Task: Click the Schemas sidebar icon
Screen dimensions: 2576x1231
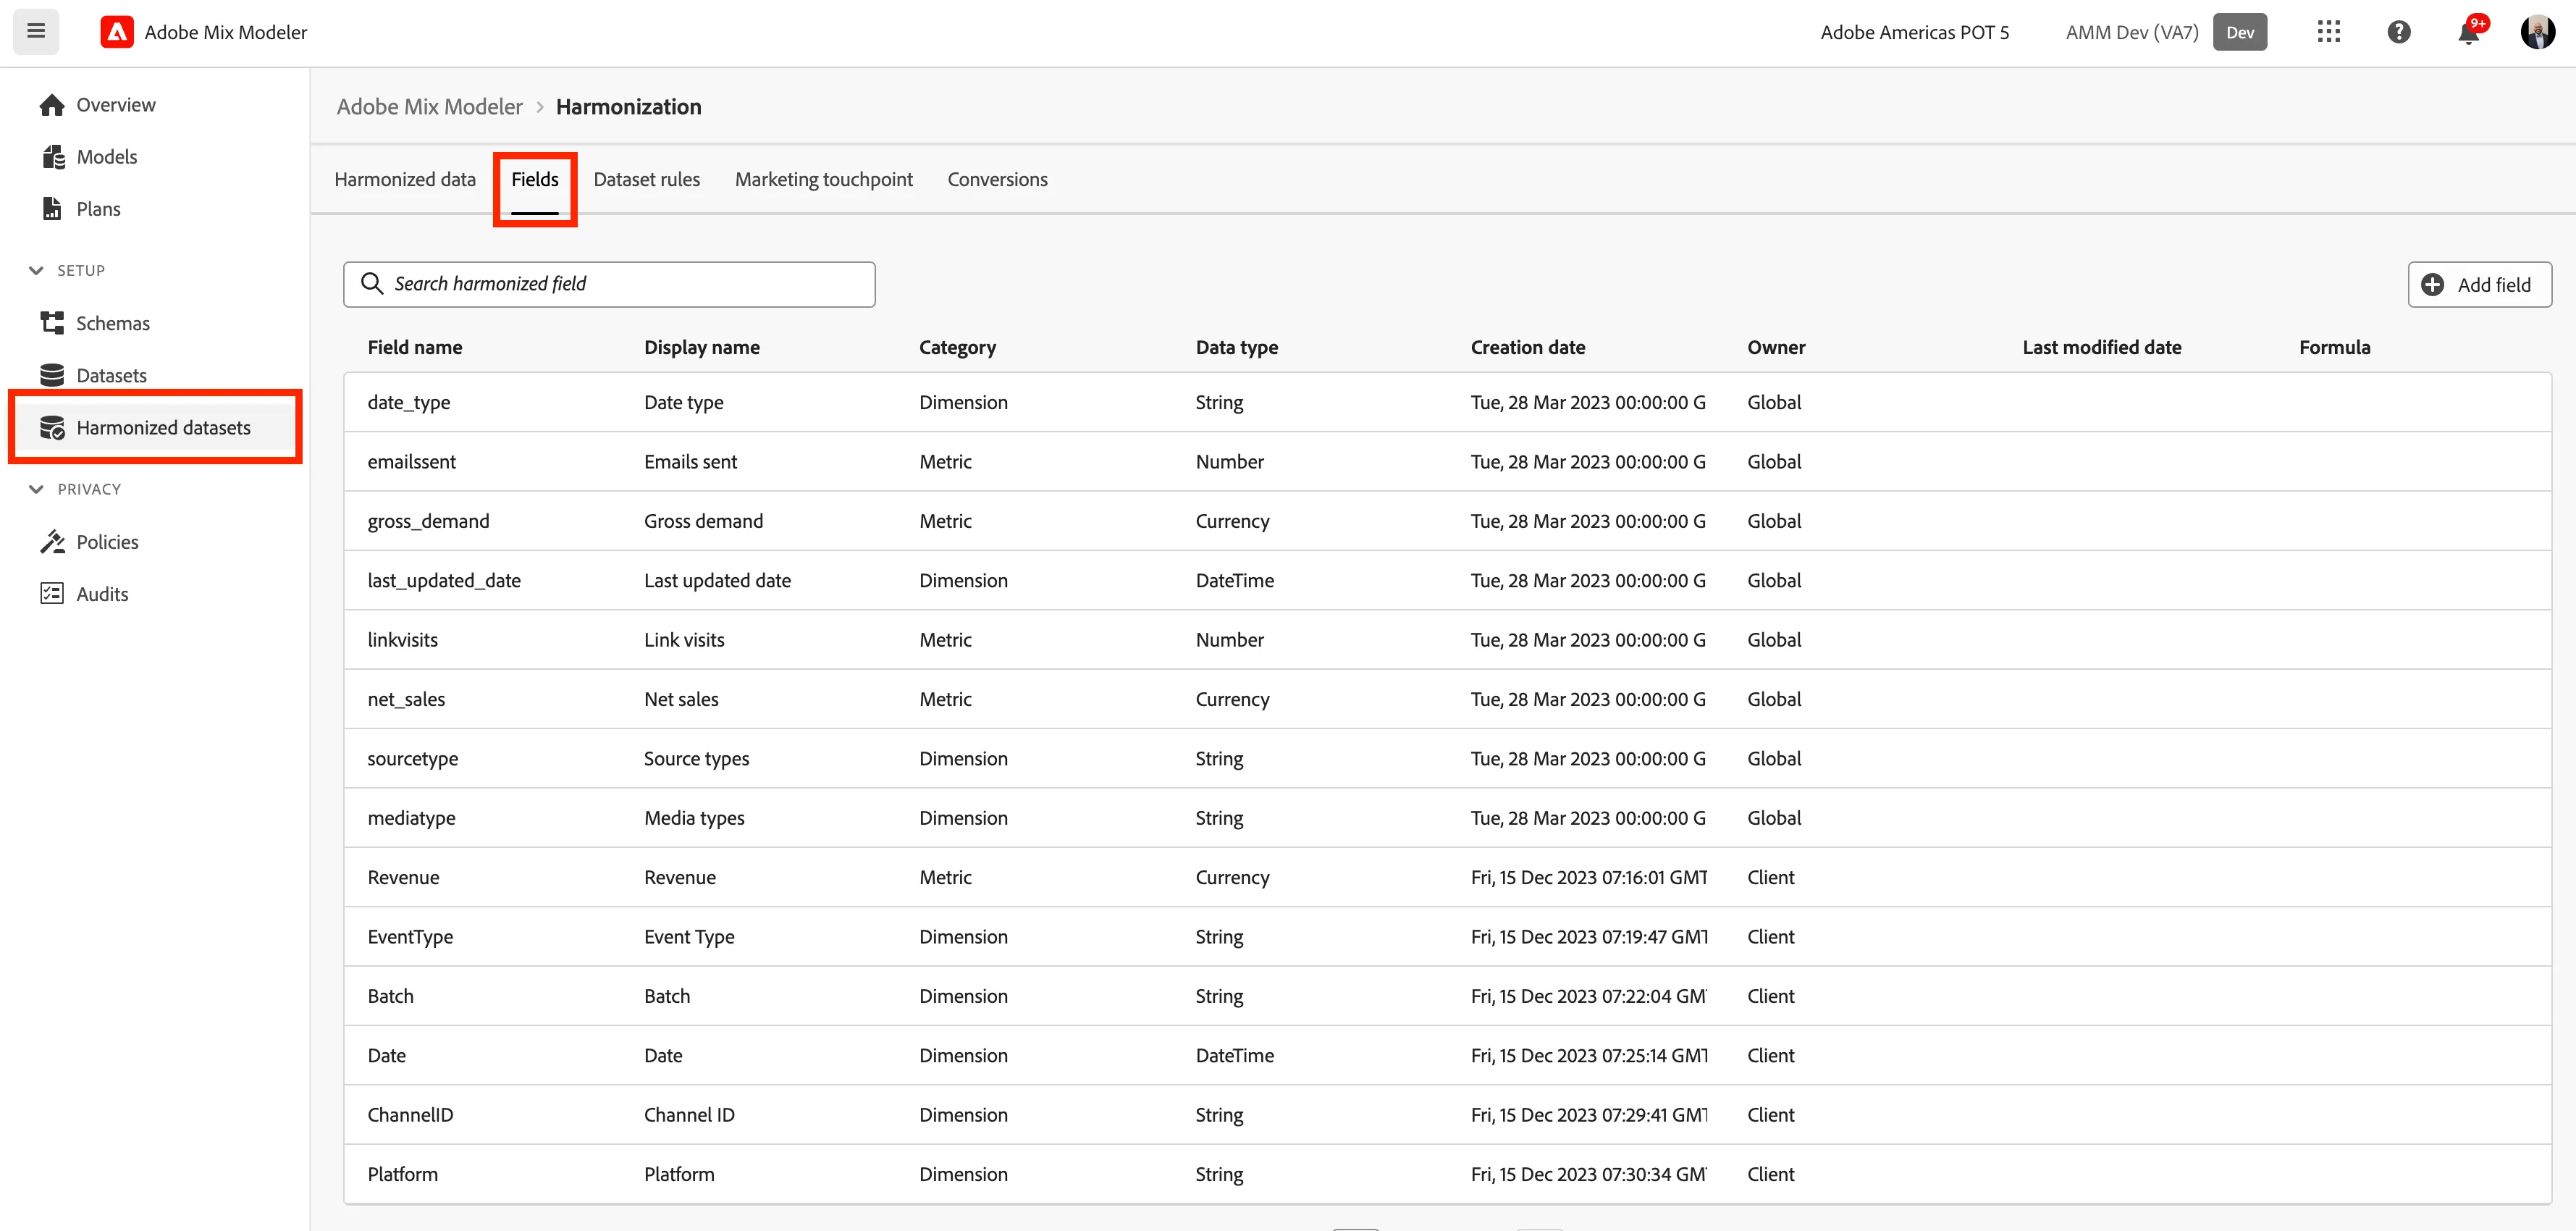Action: (52, 323)
